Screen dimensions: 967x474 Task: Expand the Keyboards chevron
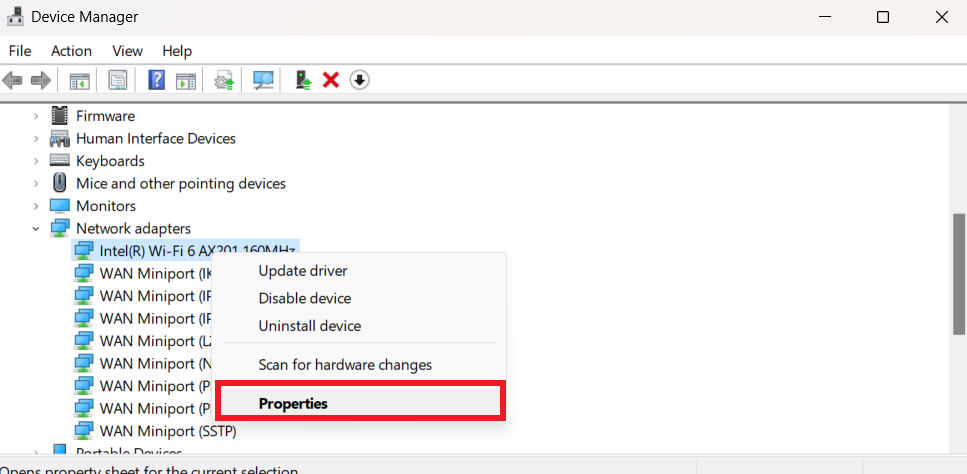point(36,161)
